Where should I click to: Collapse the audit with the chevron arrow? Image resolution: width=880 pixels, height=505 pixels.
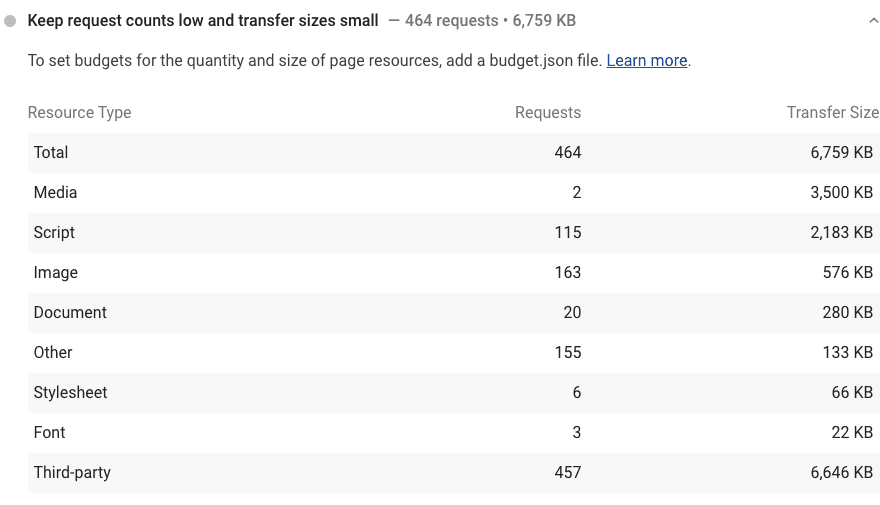pyautogui.click(x=874, y=20)
